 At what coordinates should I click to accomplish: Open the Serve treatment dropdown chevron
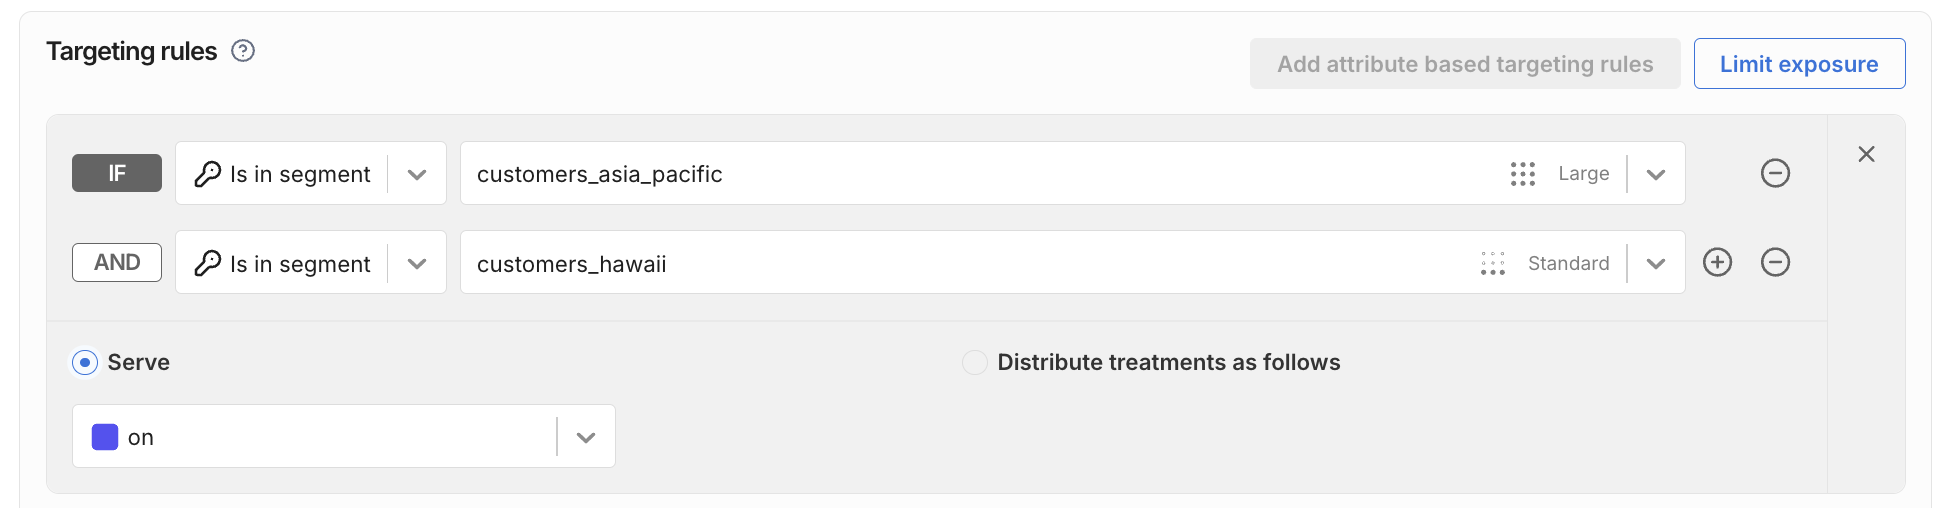586,437
